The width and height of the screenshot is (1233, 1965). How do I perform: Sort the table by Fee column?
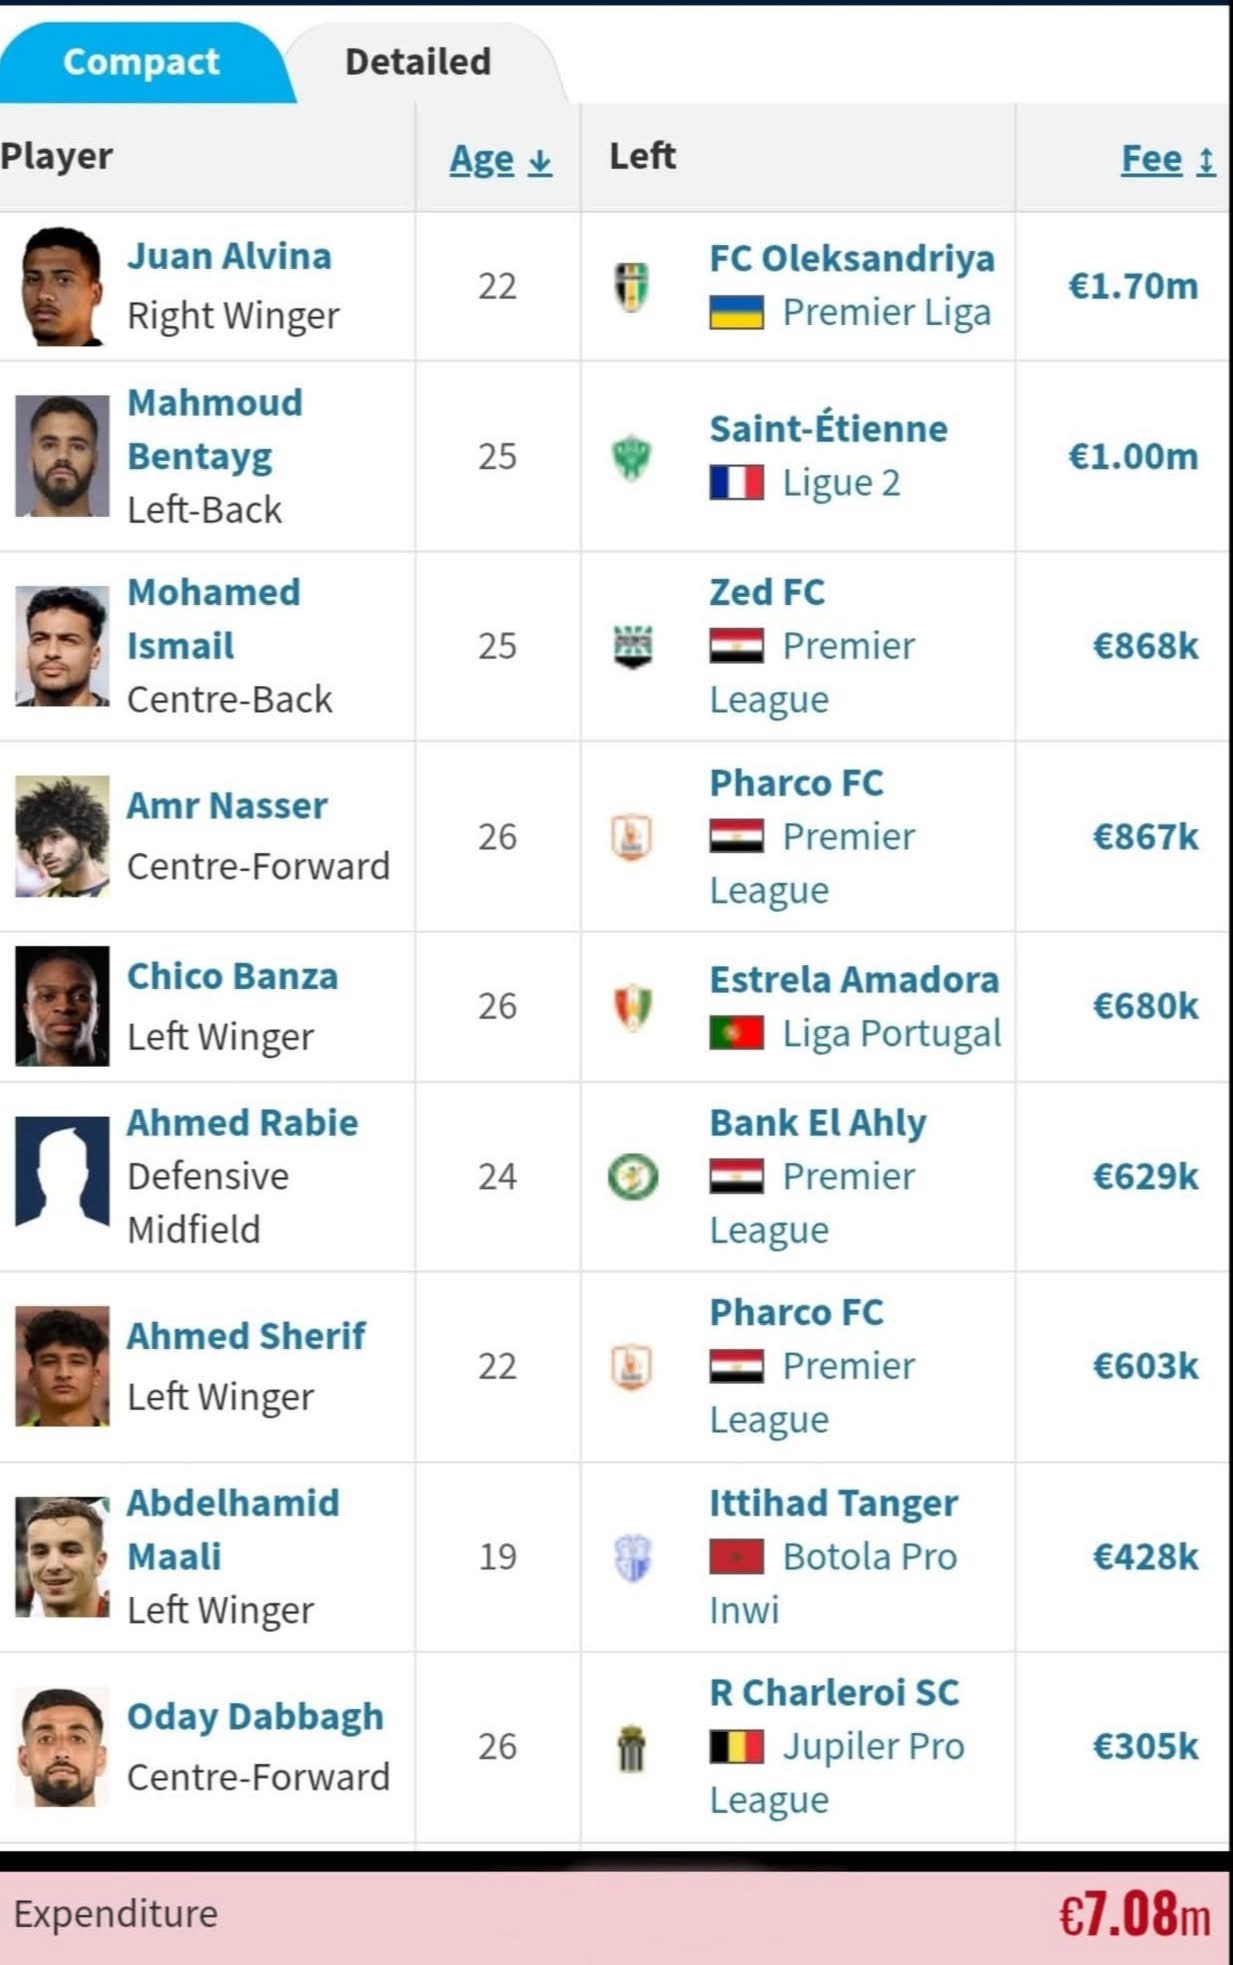(x=1168, y=159)
